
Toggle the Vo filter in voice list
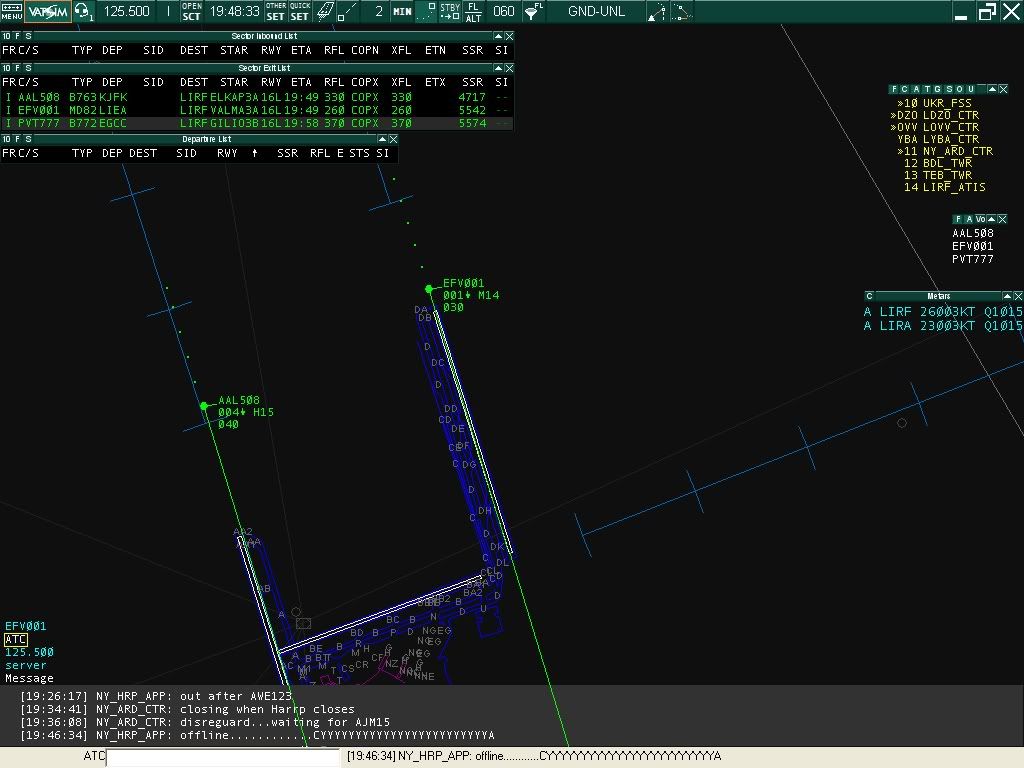pyautogui.click(x=980, y=219)
